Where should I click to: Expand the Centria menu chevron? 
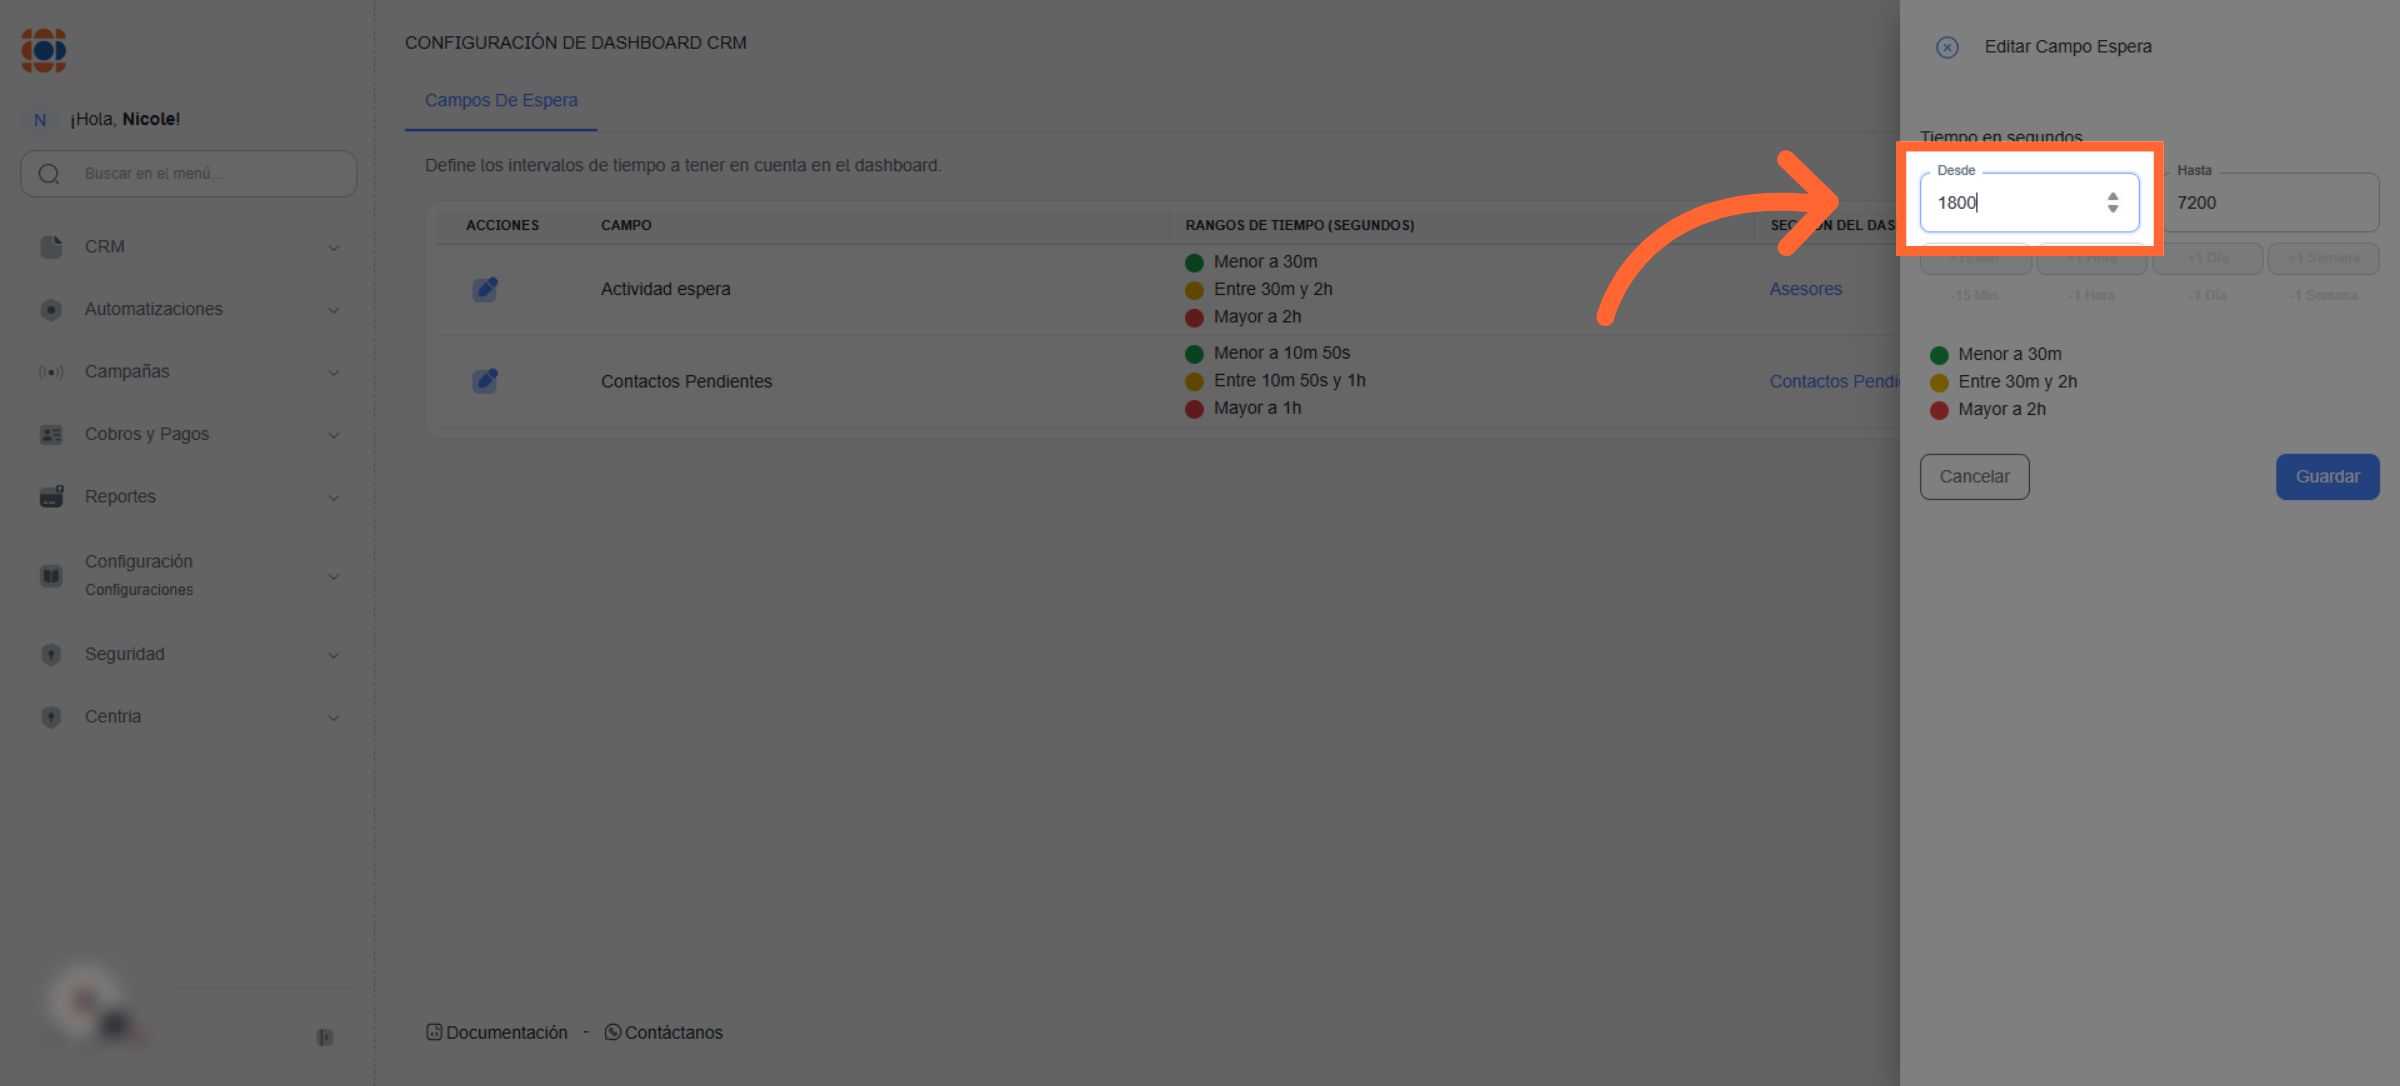coord(334,718)
